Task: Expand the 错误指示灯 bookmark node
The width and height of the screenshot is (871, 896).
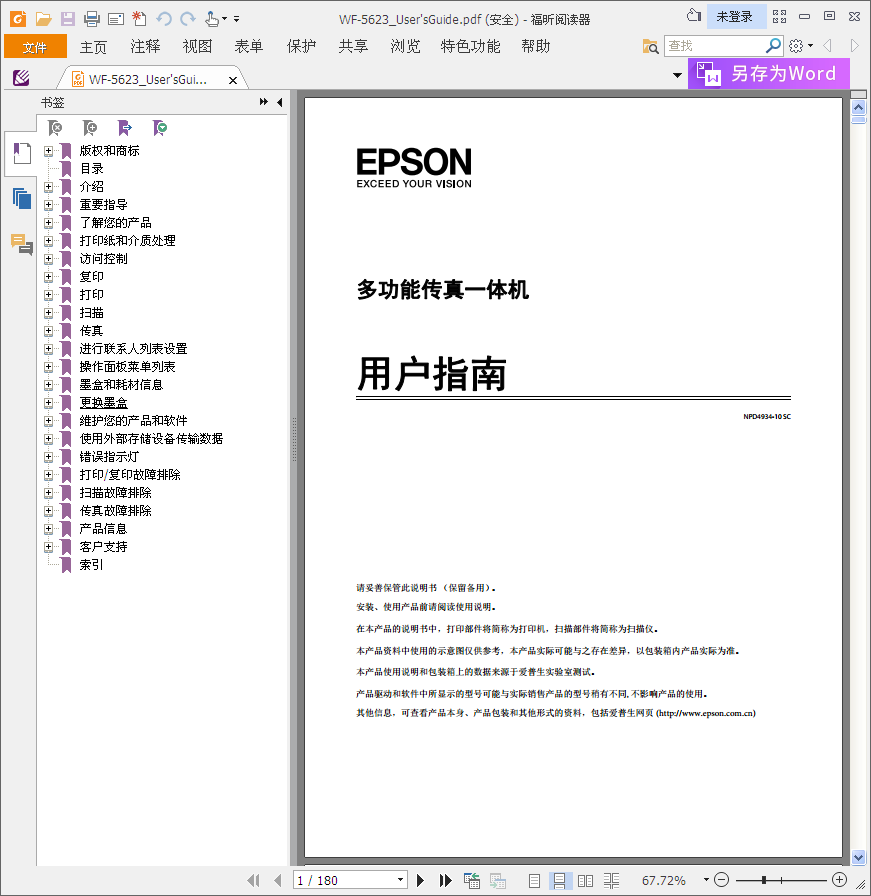Action: point(49,457)
